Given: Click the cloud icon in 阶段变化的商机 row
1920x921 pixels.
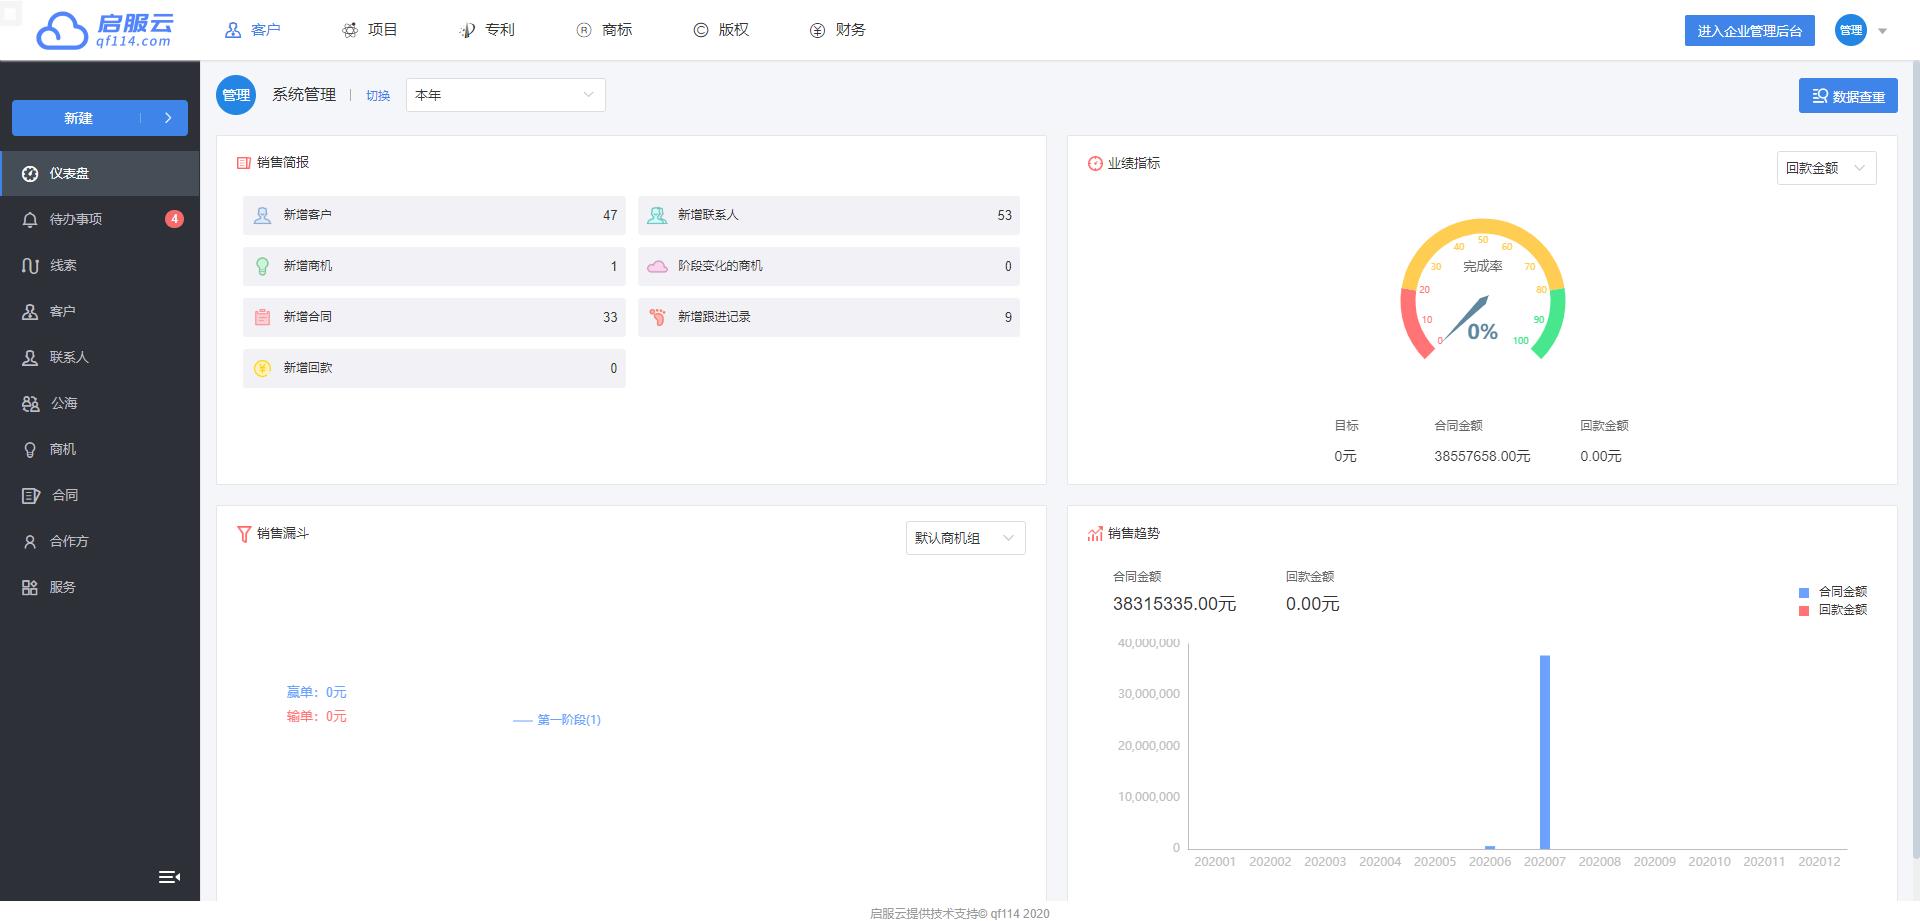Looking at the screenshot, I should click(657, 267).
